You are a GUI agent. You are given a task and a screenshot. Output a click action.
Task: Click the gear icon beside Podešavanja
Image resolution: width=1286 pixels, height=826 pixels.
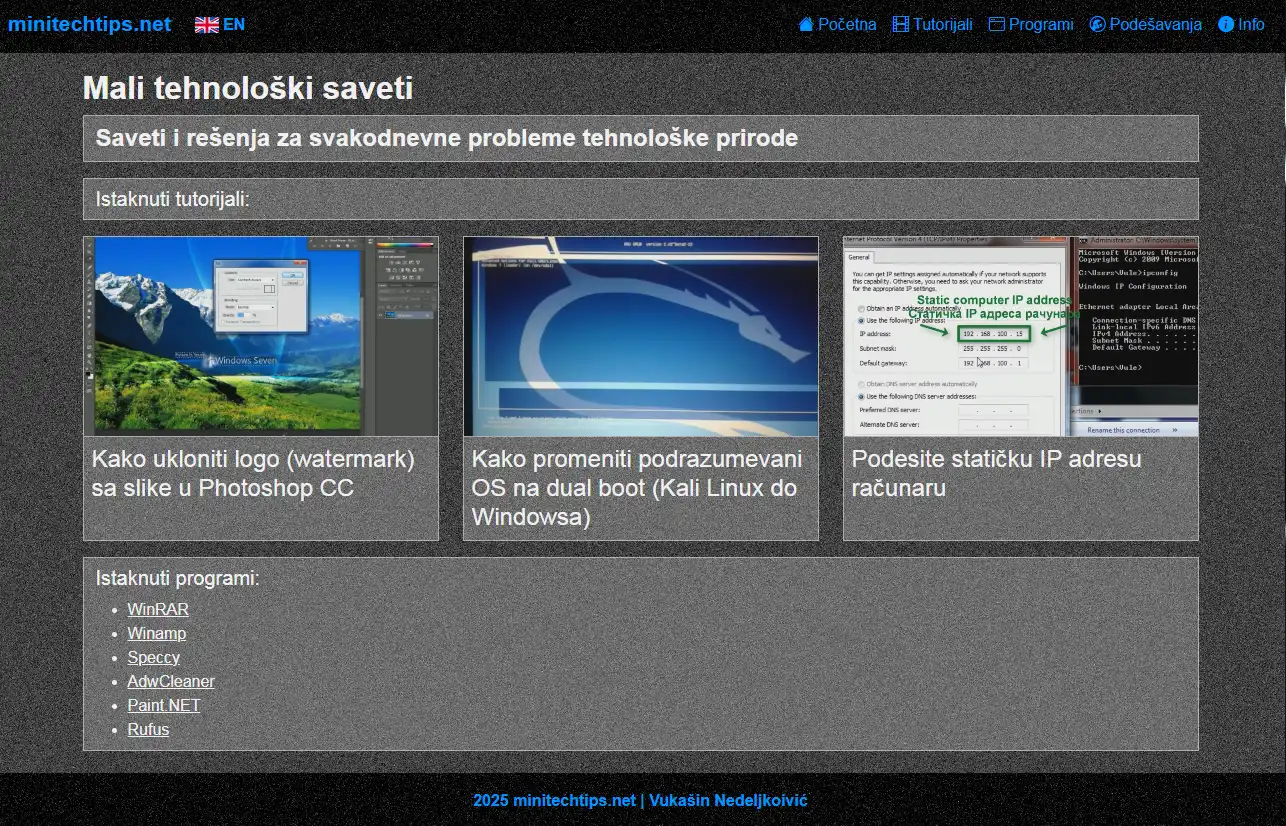point(1097,25)
